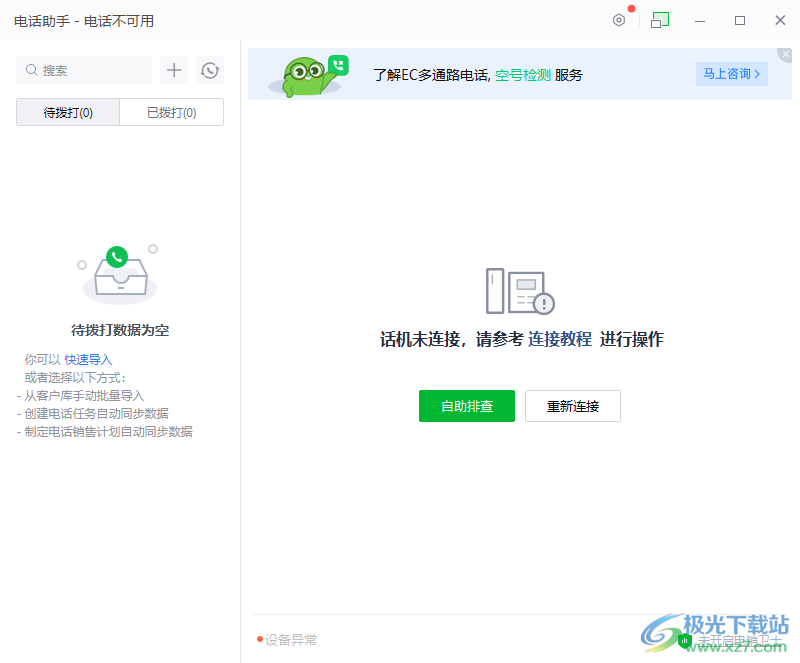800x663 pixels.
Task: Open call history clock icon
Action: point(210,70)
